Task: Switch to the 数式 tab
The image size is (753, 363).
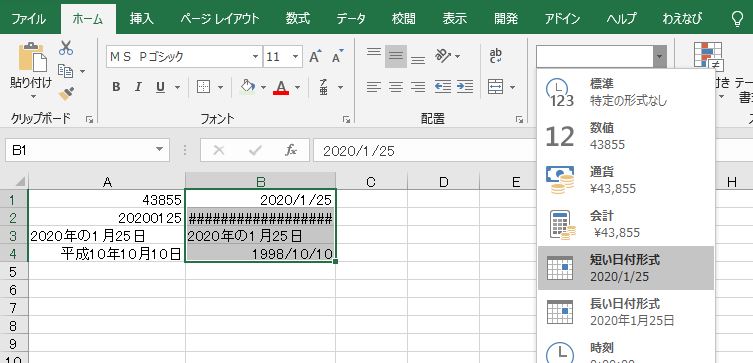Action: [x=298, y=19]
